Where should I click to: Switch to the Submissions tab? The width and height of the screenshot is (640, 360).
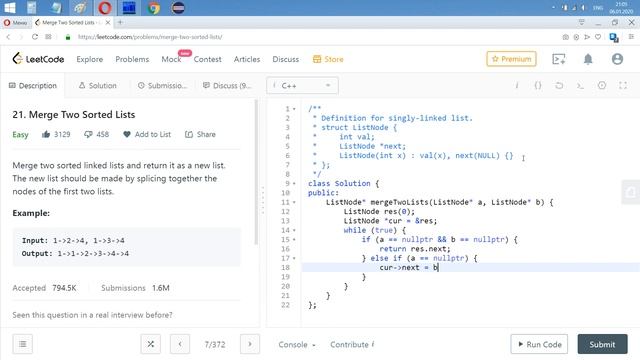162,86
